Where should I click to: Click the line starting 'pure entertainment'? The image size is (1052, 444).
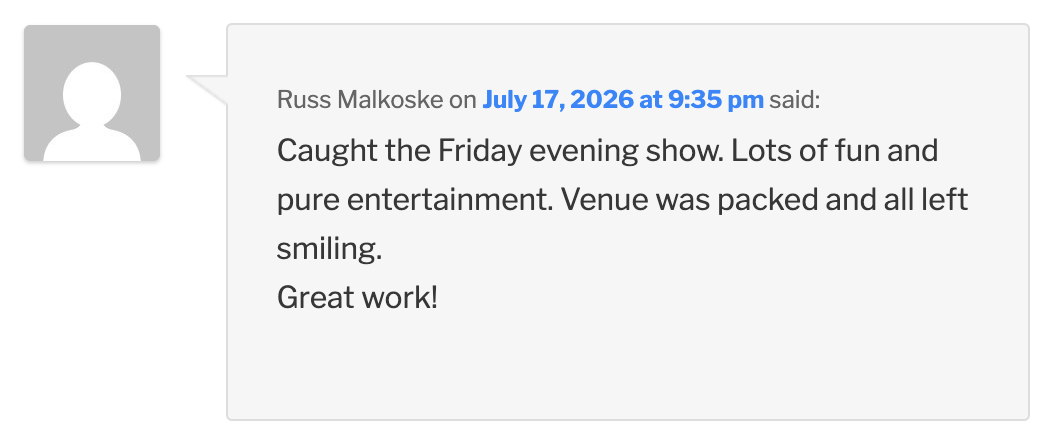coord(622,200)
